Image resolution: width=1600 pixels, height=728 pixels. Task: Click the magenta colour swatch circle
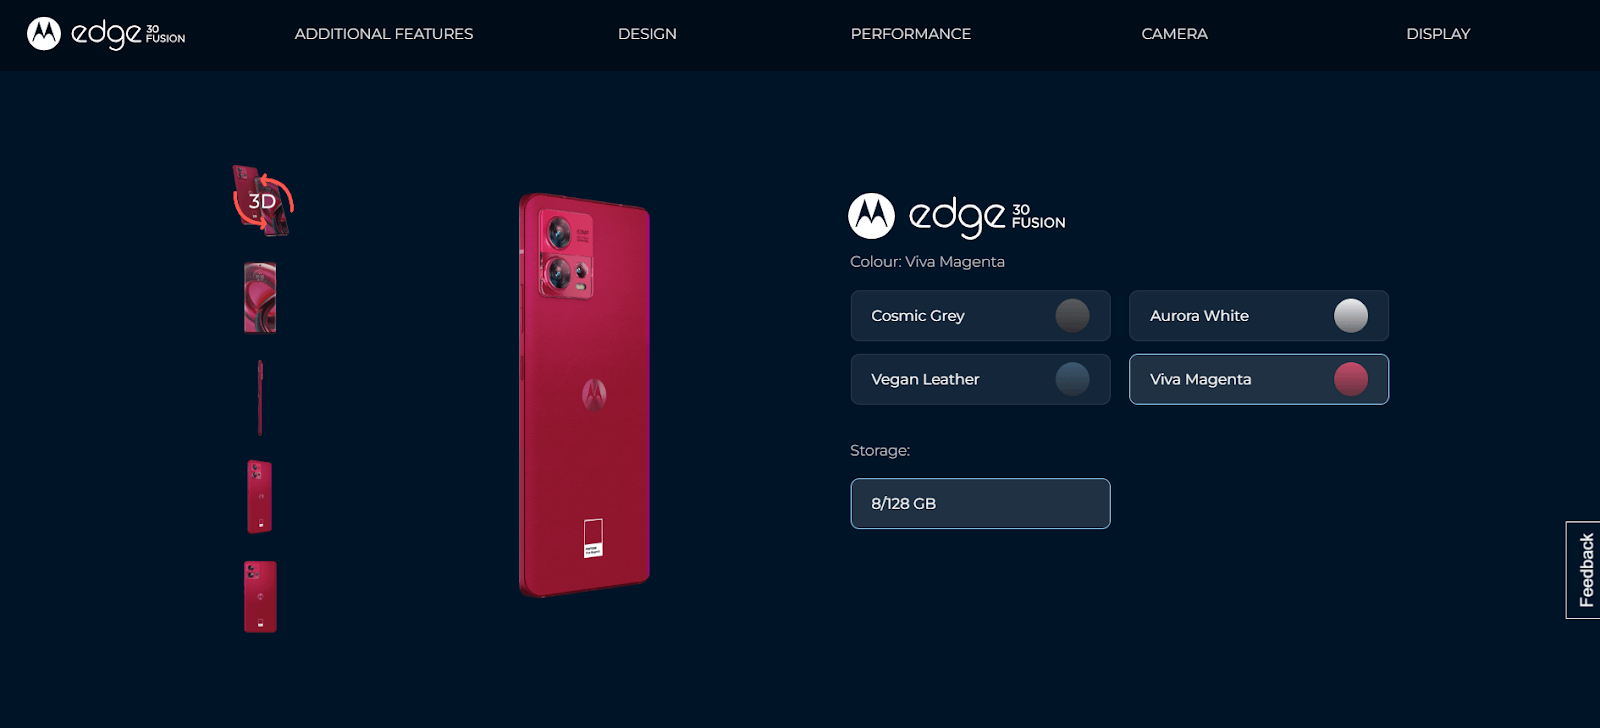tap(1351, 380)
